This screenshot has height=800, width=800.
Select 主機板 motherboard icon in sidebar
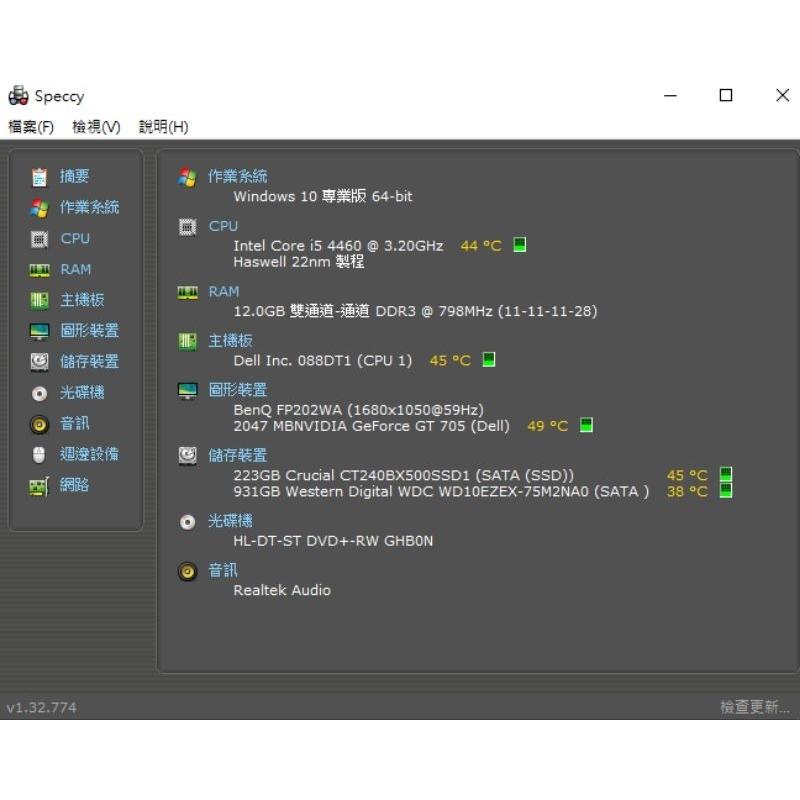(x=39, y=301)
